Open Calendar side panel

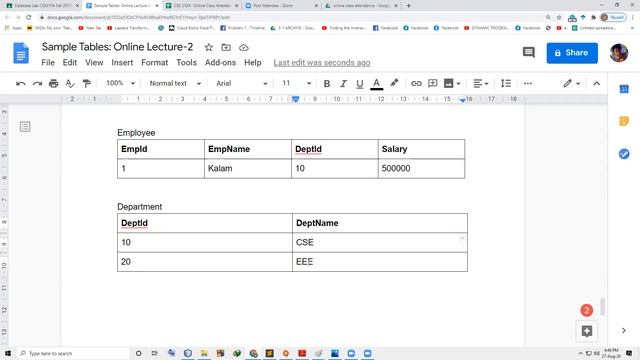pos(624,89)
